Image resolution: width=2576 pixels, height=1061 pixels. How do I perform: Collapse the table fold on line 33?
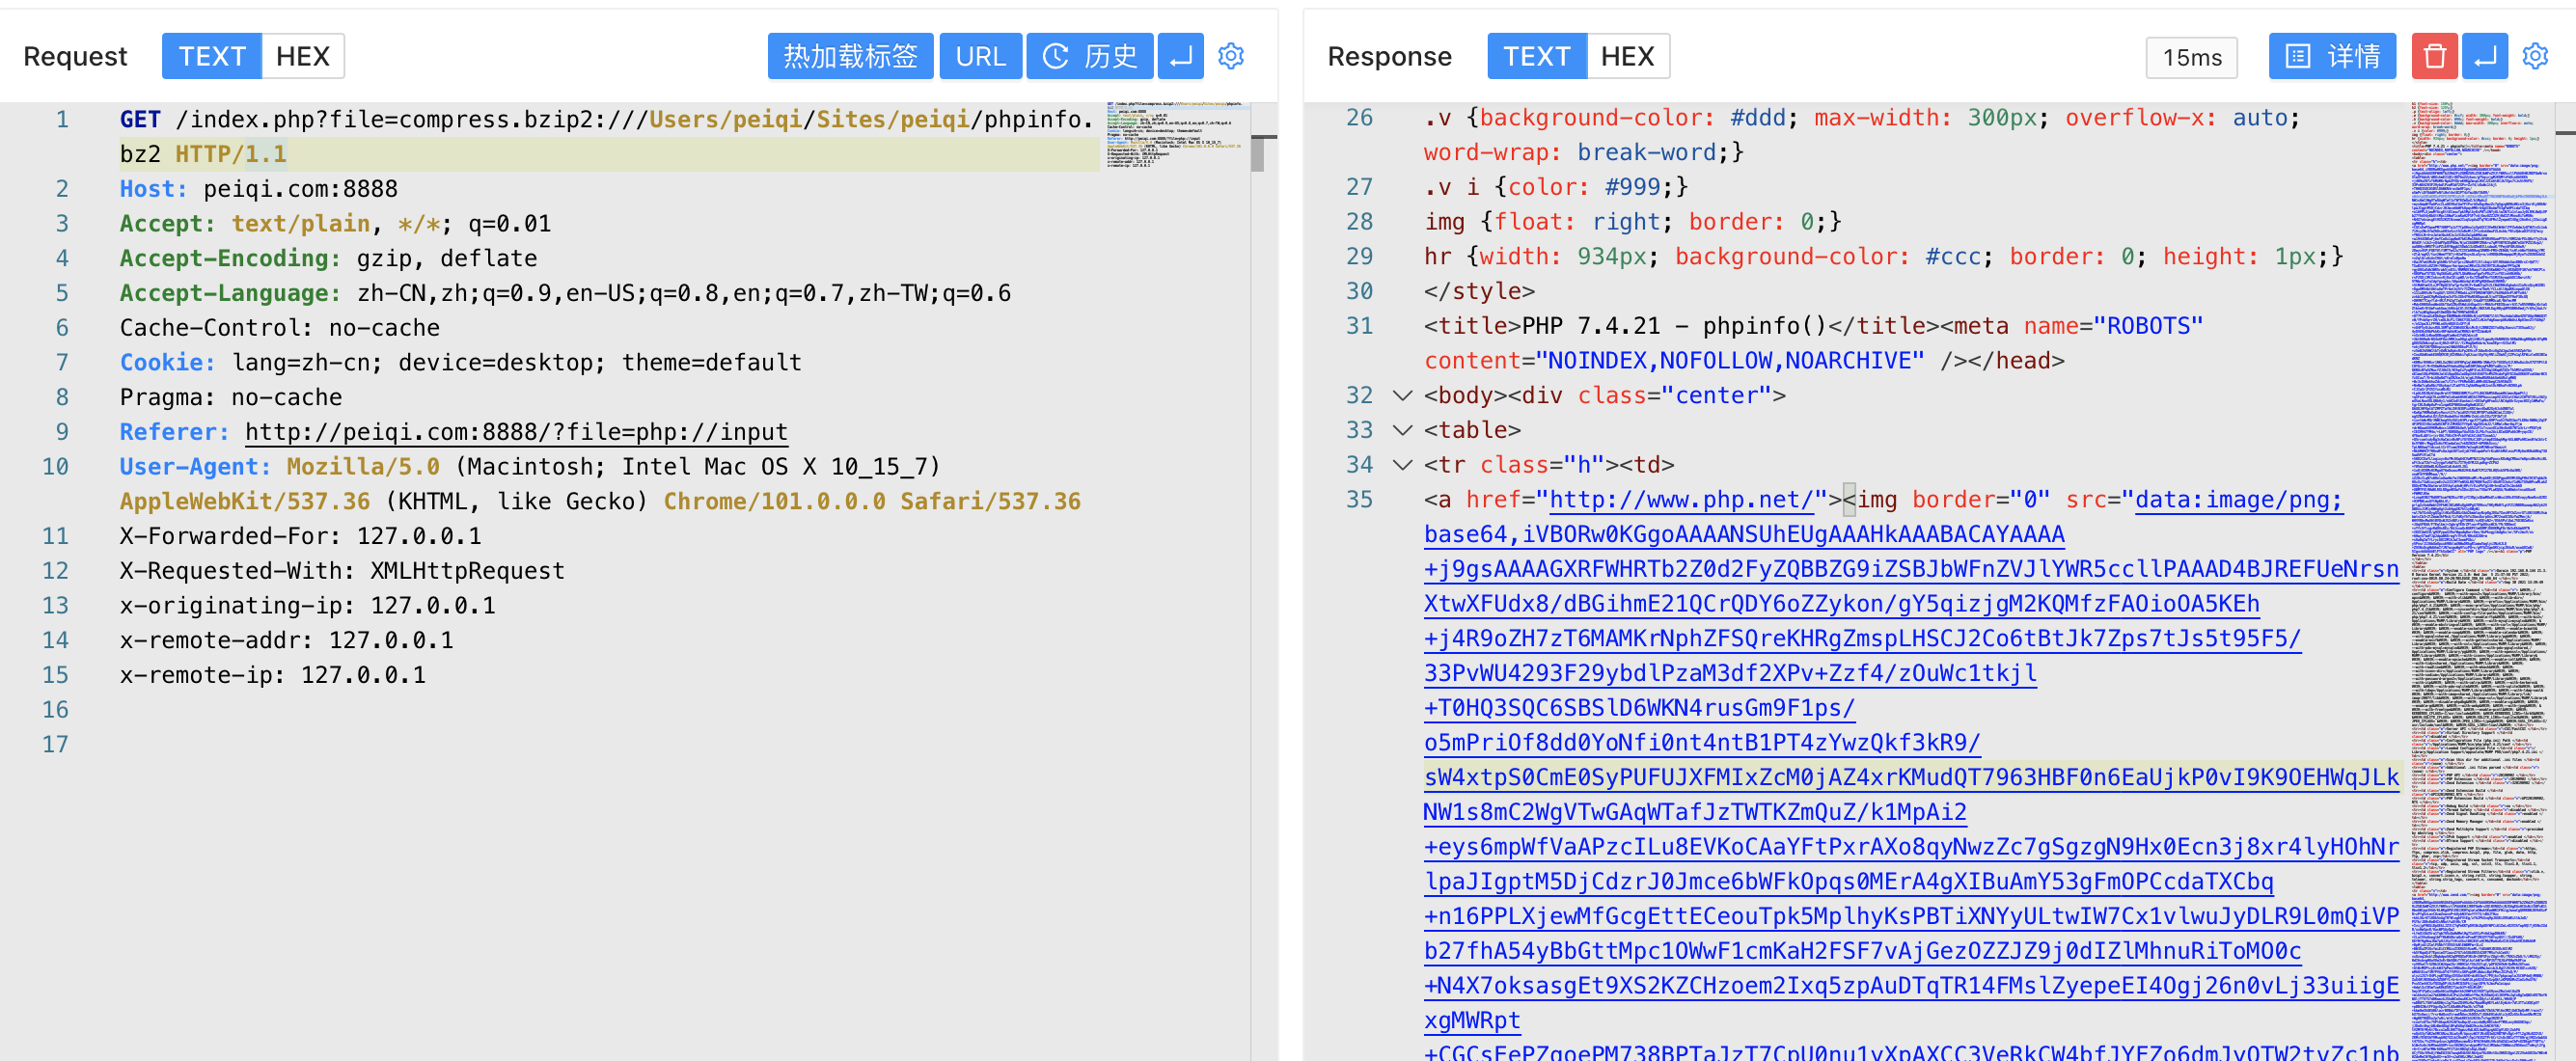point(1403,431)
